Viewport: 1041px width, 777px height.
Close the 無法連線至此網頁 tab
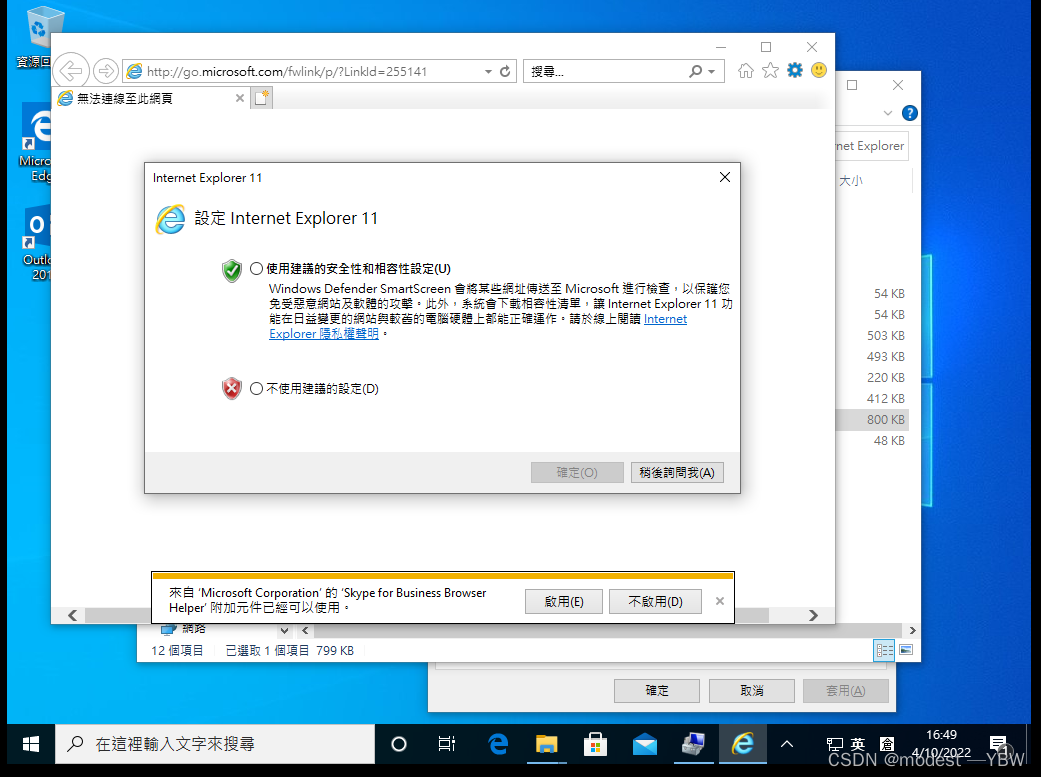point(240,98)
